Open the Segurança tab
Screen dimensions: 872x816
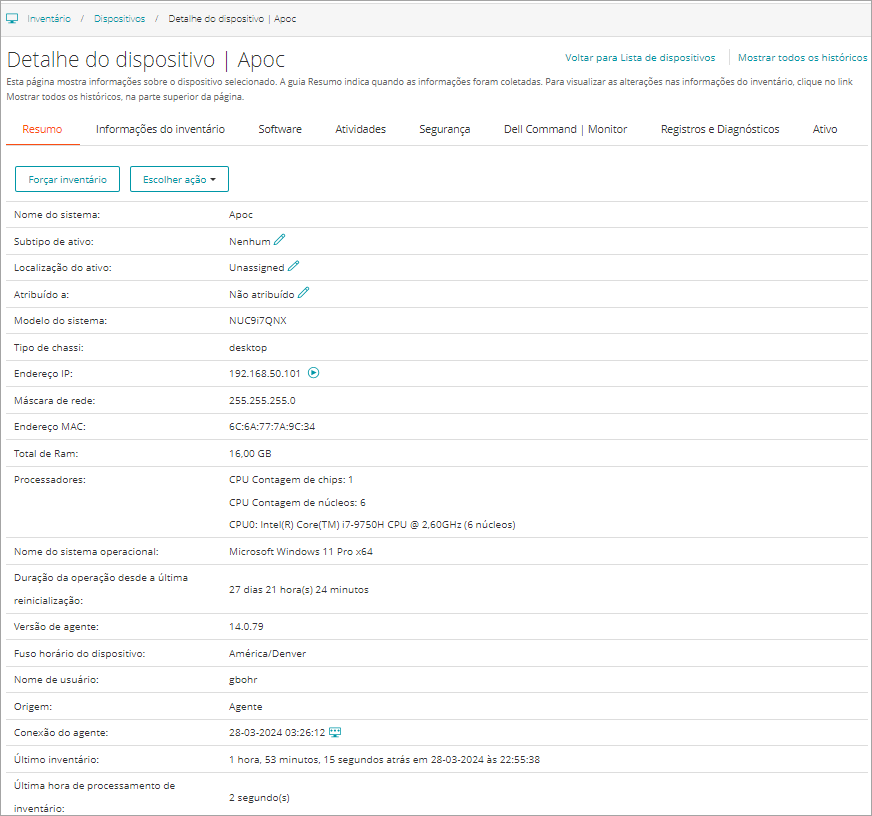tap(444, 129)
